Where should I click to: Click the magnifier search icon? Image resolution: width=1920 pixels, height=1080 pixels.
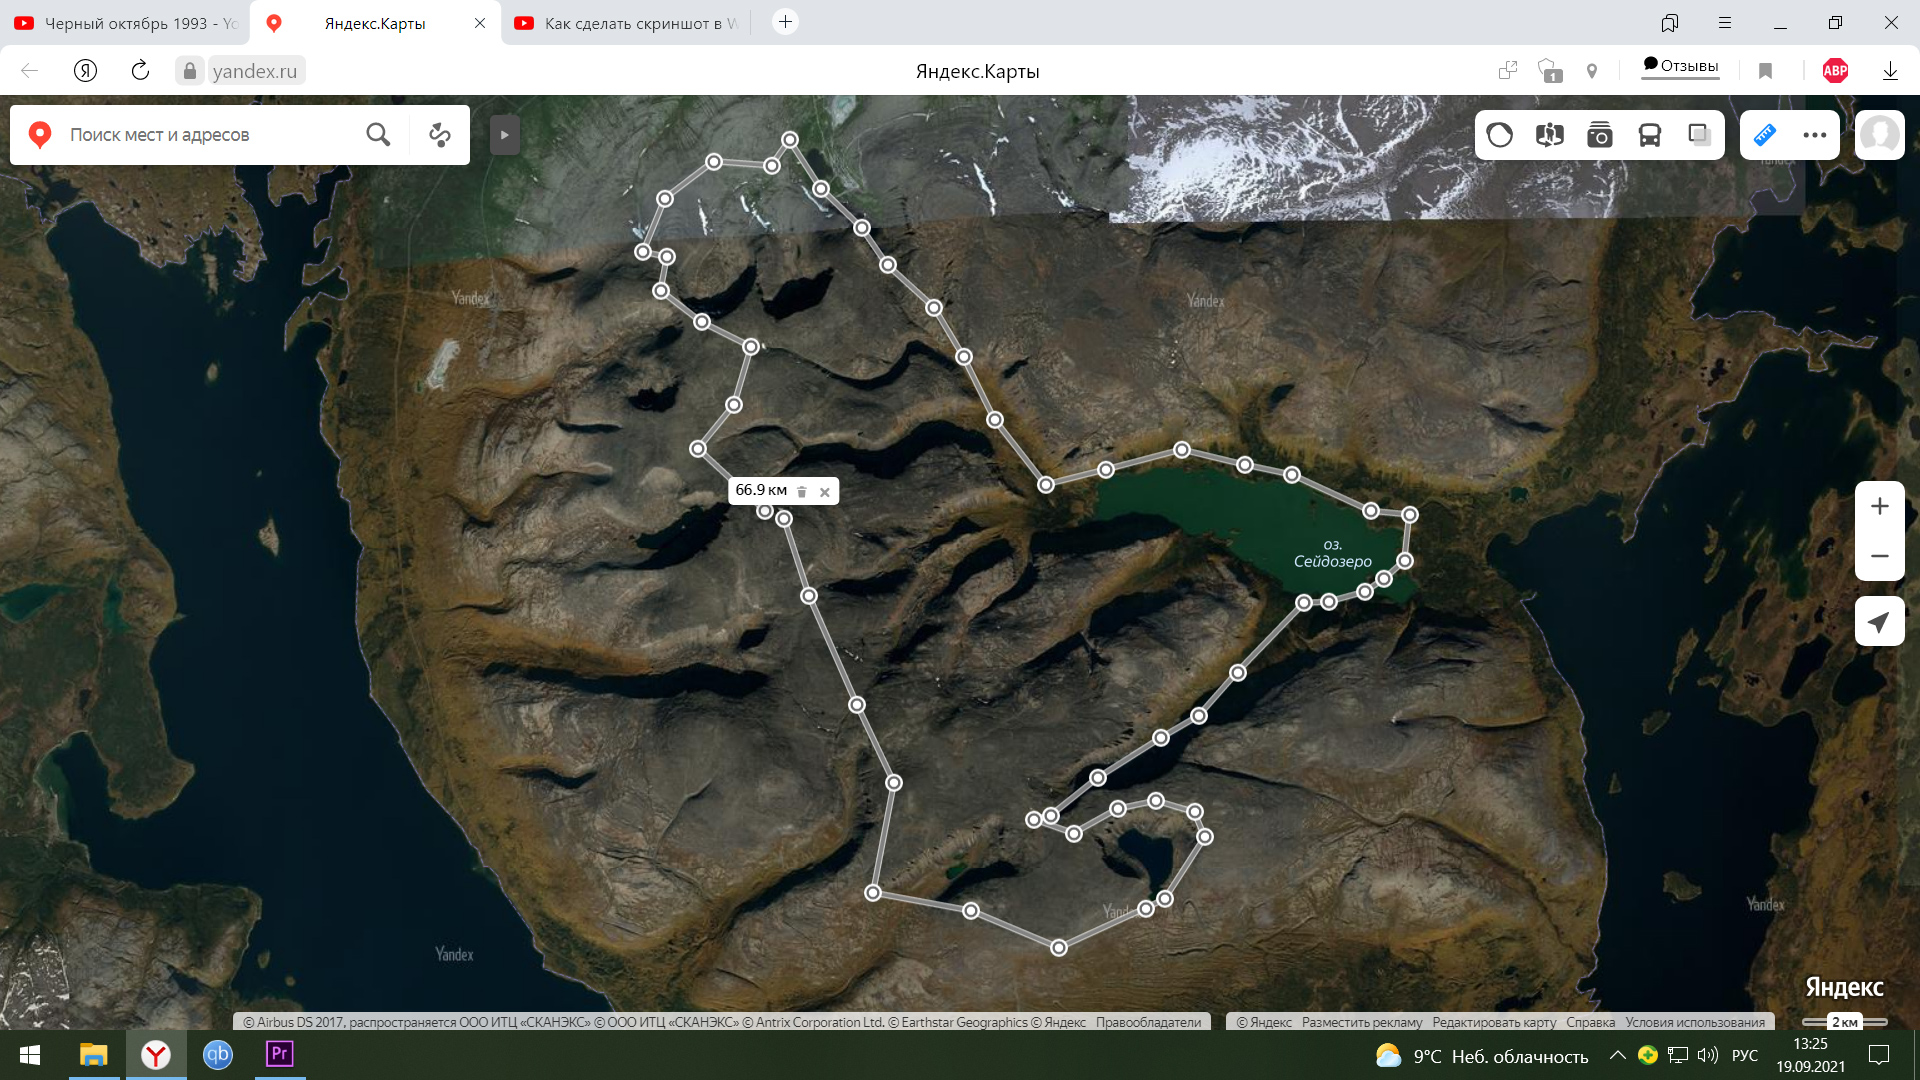pos(378,135)
